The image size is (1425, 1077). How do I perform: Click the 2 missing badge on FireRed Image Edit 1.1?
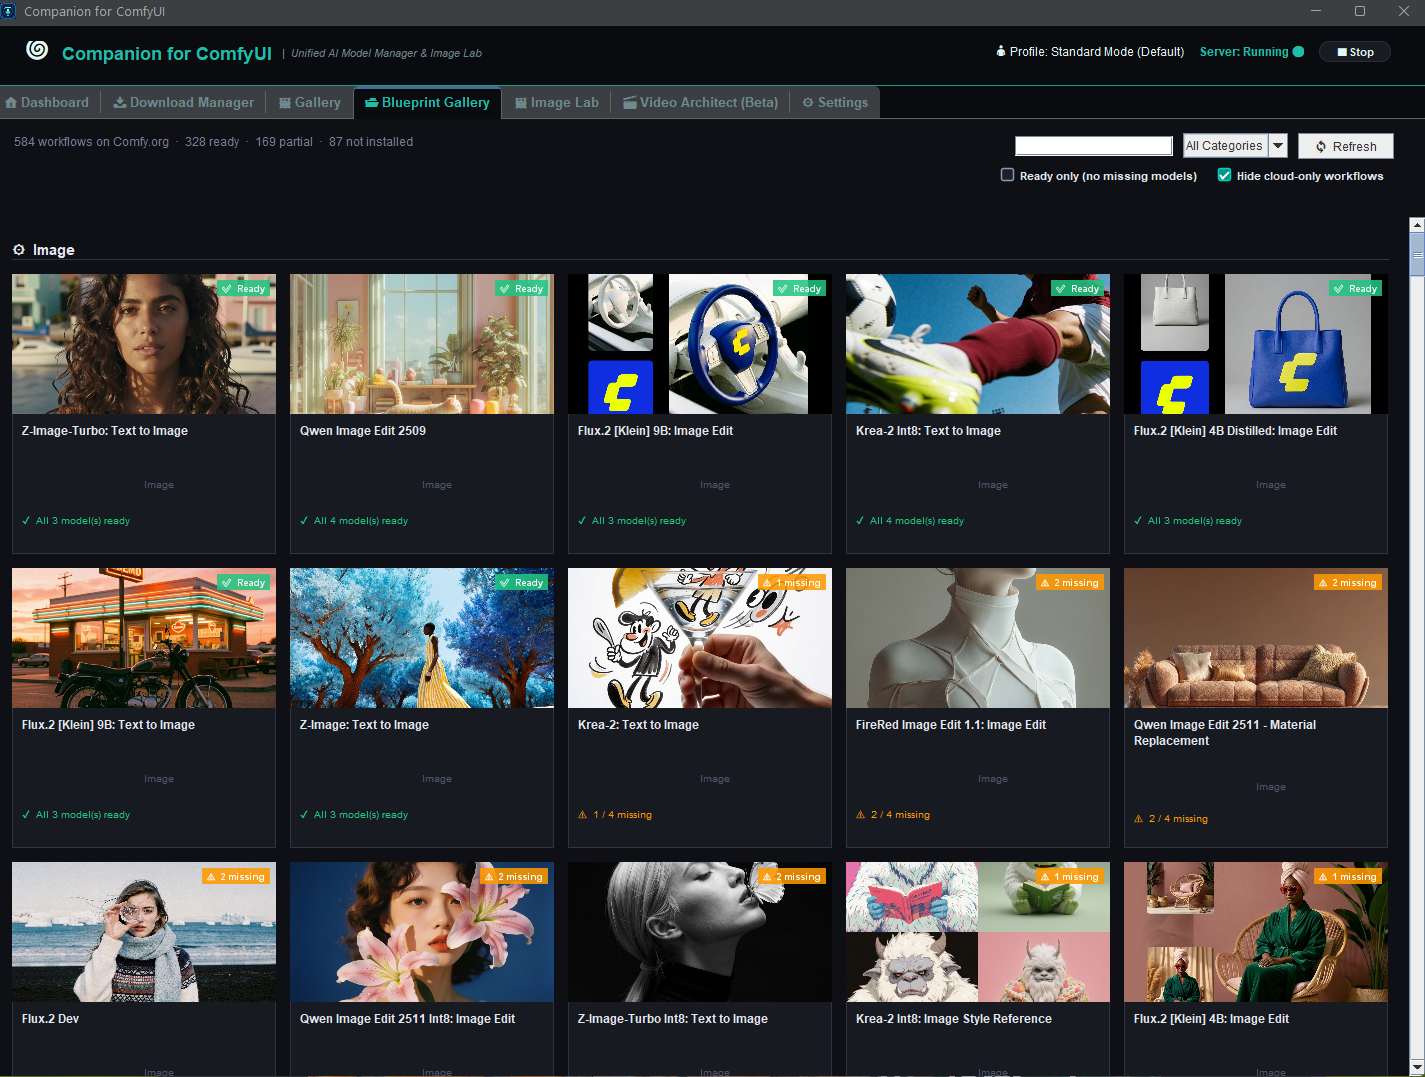[1069, 582]
